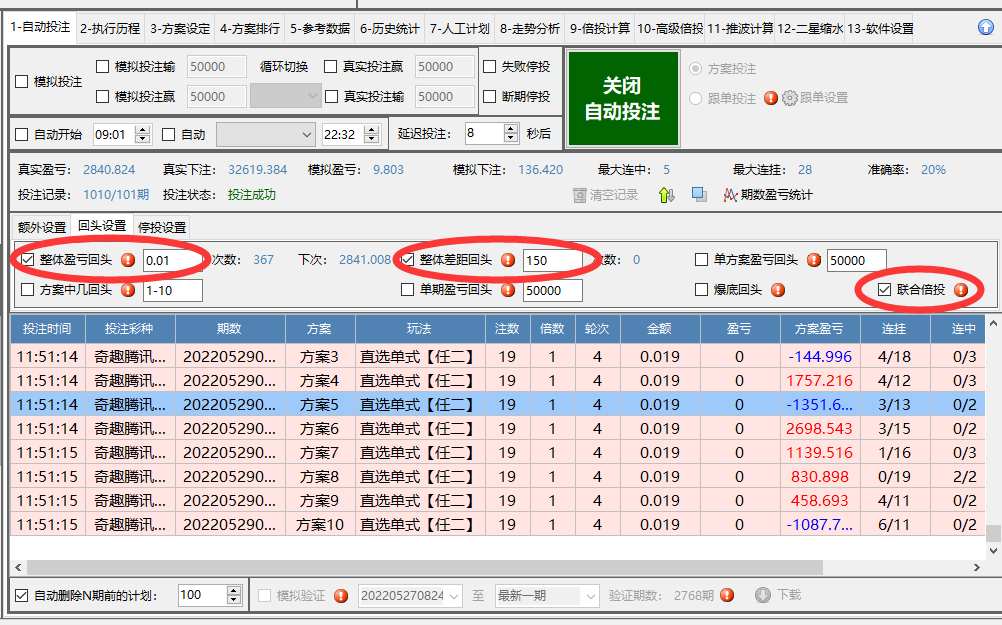The width and height of the screenshot is (1002, 625).
Task: Switch to the 3-方案设定 tab
Action: tap(180, 29)
